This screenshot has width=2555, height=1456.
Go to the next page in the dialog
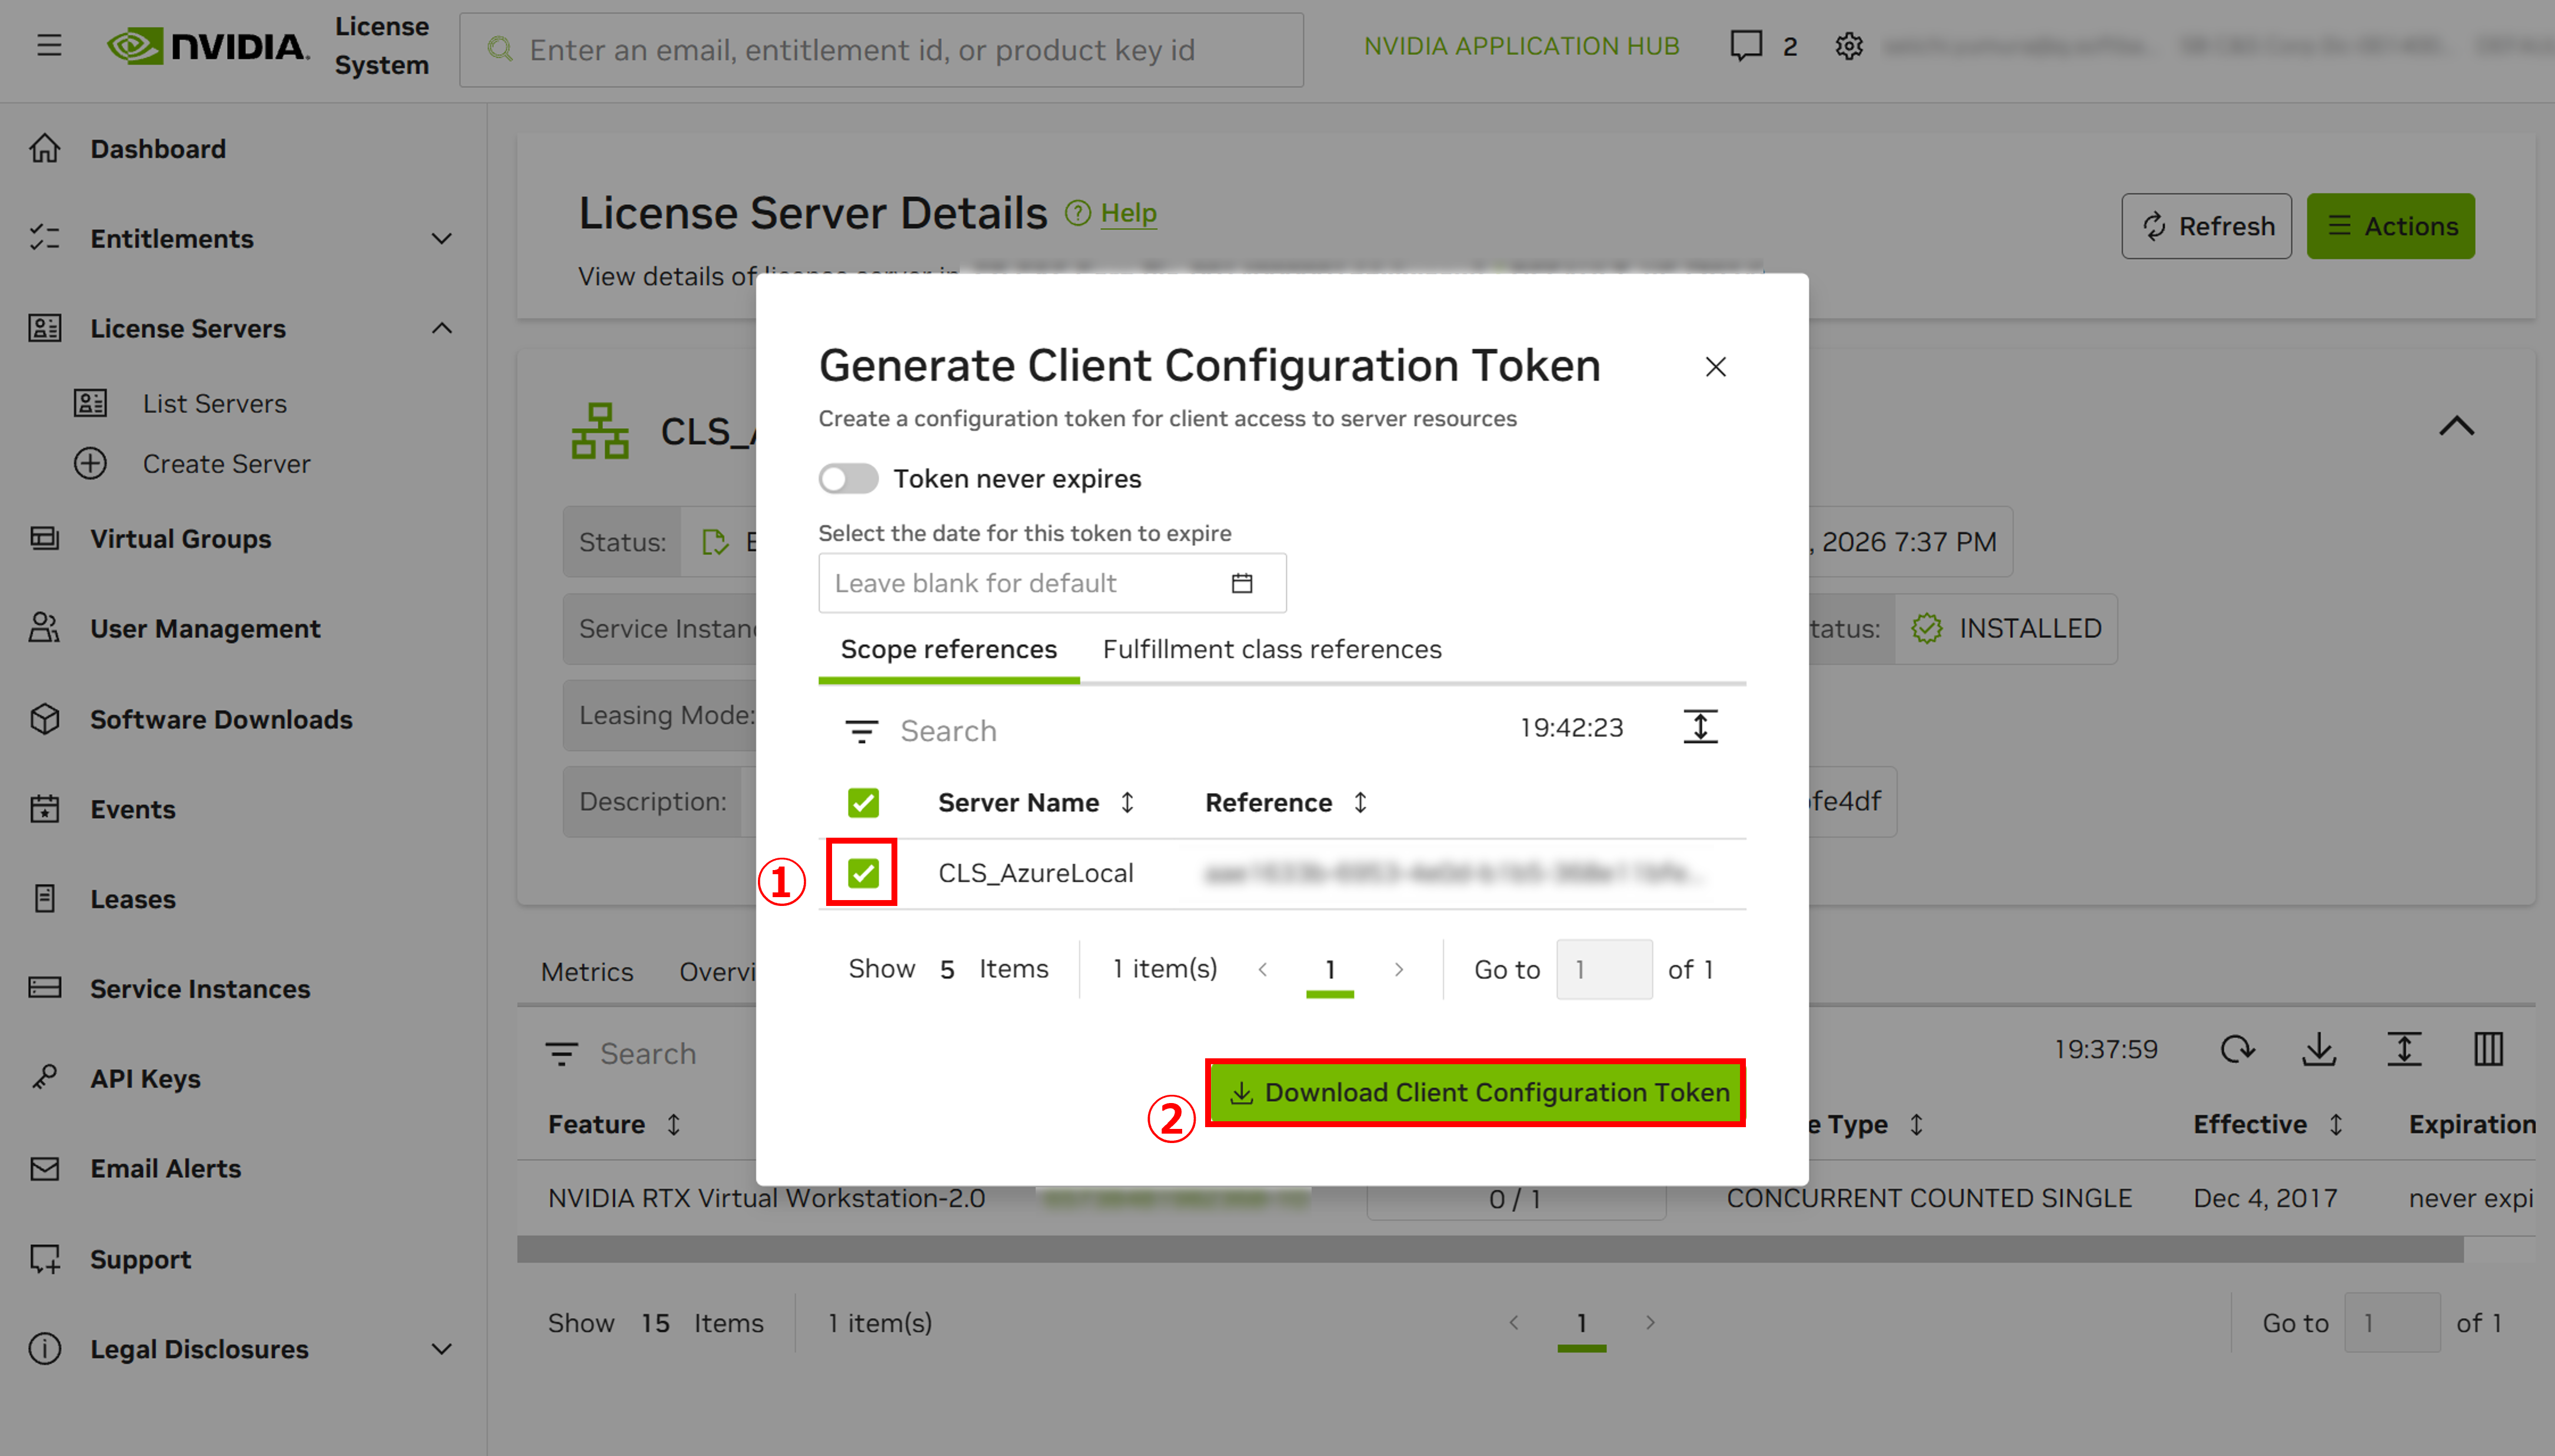1399,969
